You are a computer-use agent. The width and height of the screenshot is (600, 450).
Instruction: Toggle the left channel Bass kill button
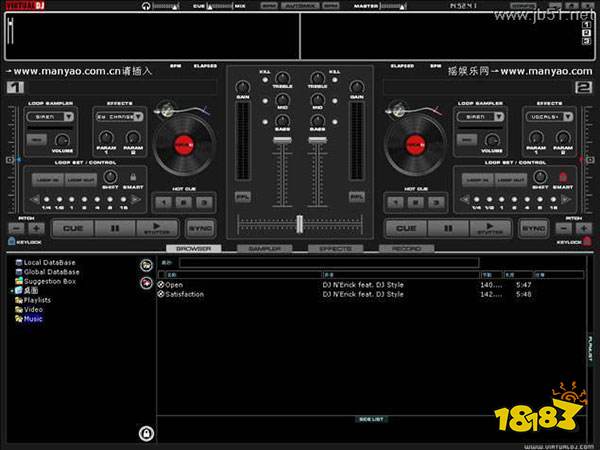tap(265, 122)
